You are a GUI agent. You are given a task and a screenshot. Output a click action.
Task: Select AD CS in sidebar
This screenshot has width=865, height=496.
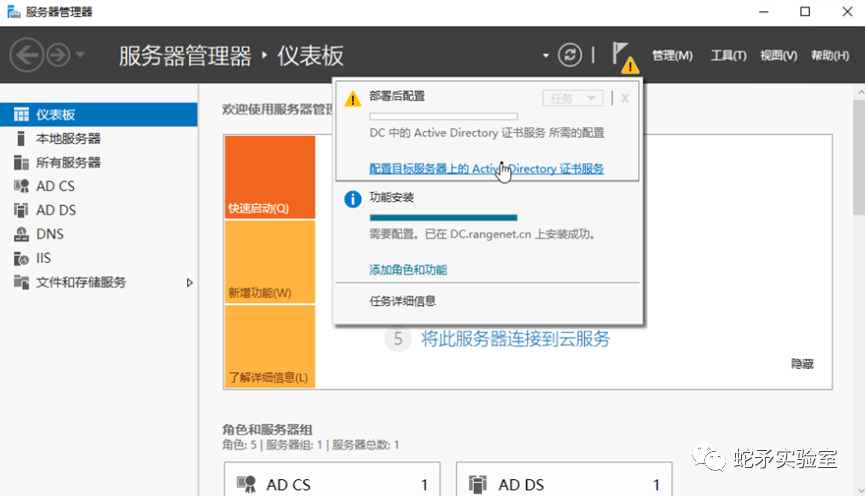(55, 186)
